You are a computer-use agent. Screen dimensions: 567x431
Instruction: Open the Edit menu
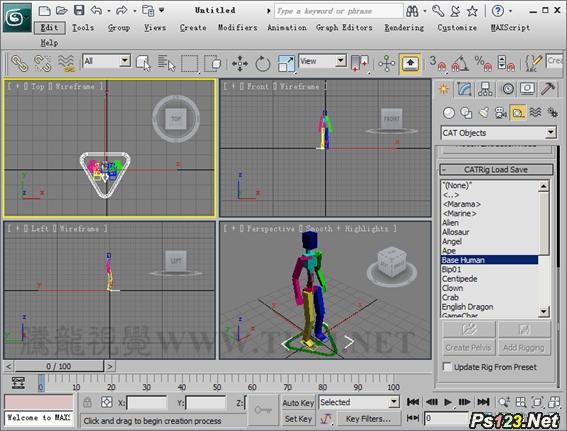pos(50,27)
